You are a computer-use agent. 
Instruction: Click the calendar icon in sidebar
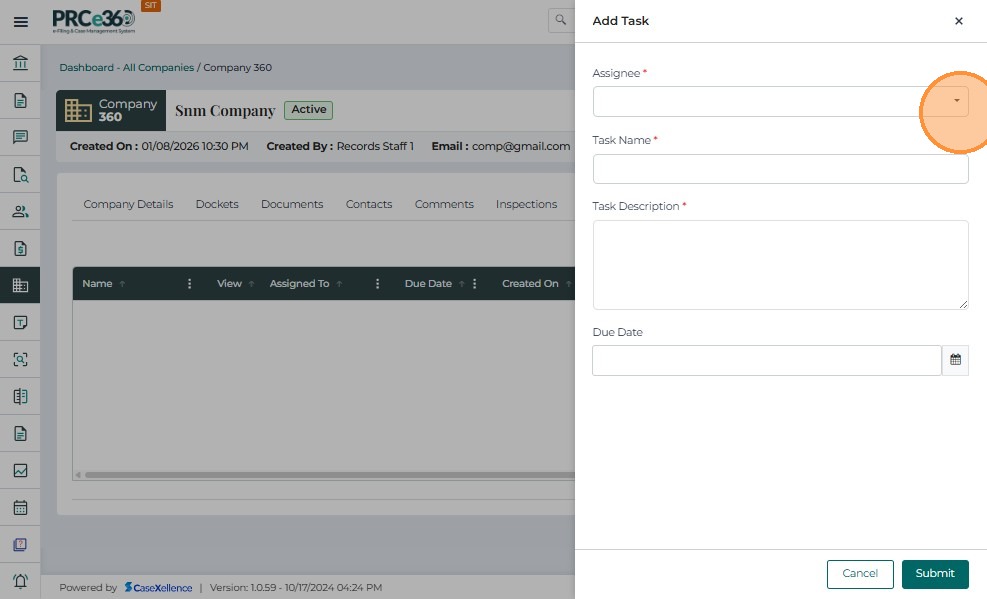tap(20, 507)
